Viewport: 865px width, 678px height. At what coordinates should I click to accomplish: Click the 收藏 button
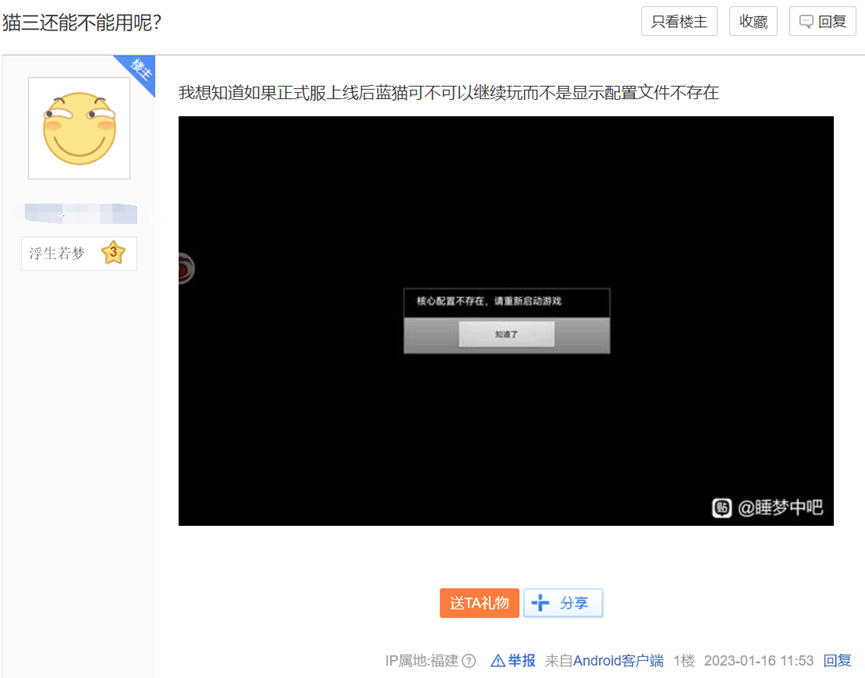(x=753, y=22)
